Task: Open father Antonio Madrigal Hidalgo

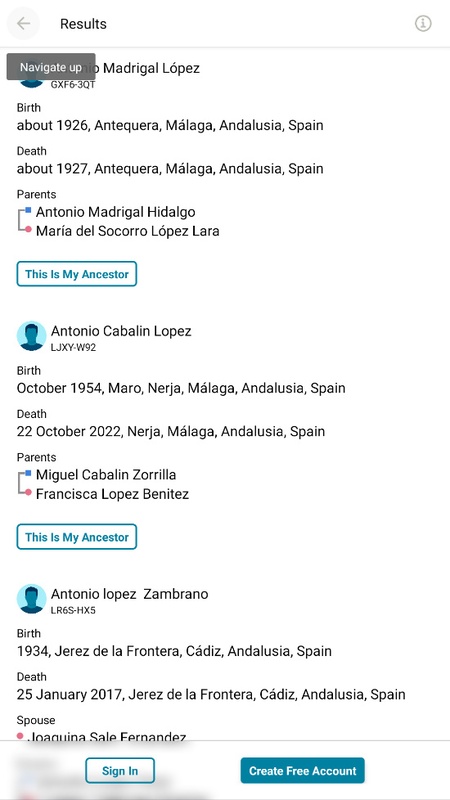Action: pyautogui.click(x=115, y=212)
